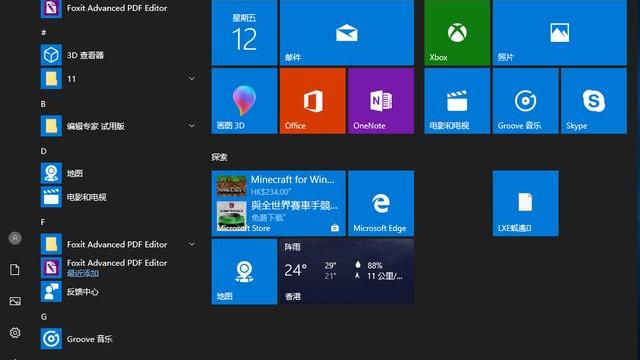Image resolution: width=640 pixels, height=360 pixels.
Task: Open 3D 查看器 in the app list
Action: click(118, 55)
